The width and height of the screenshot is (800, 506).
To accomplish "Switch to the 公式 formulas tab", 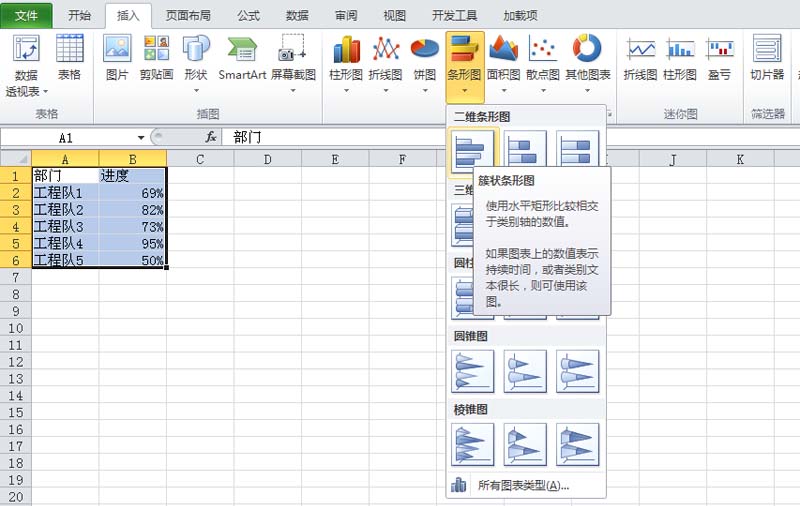I will (248, 16).
